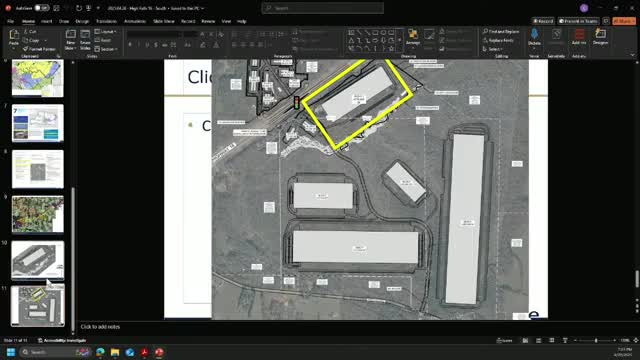This screenshot has width=640, height=360.
Task: Click the Dictate microphone icon
Action: [534, 34]
